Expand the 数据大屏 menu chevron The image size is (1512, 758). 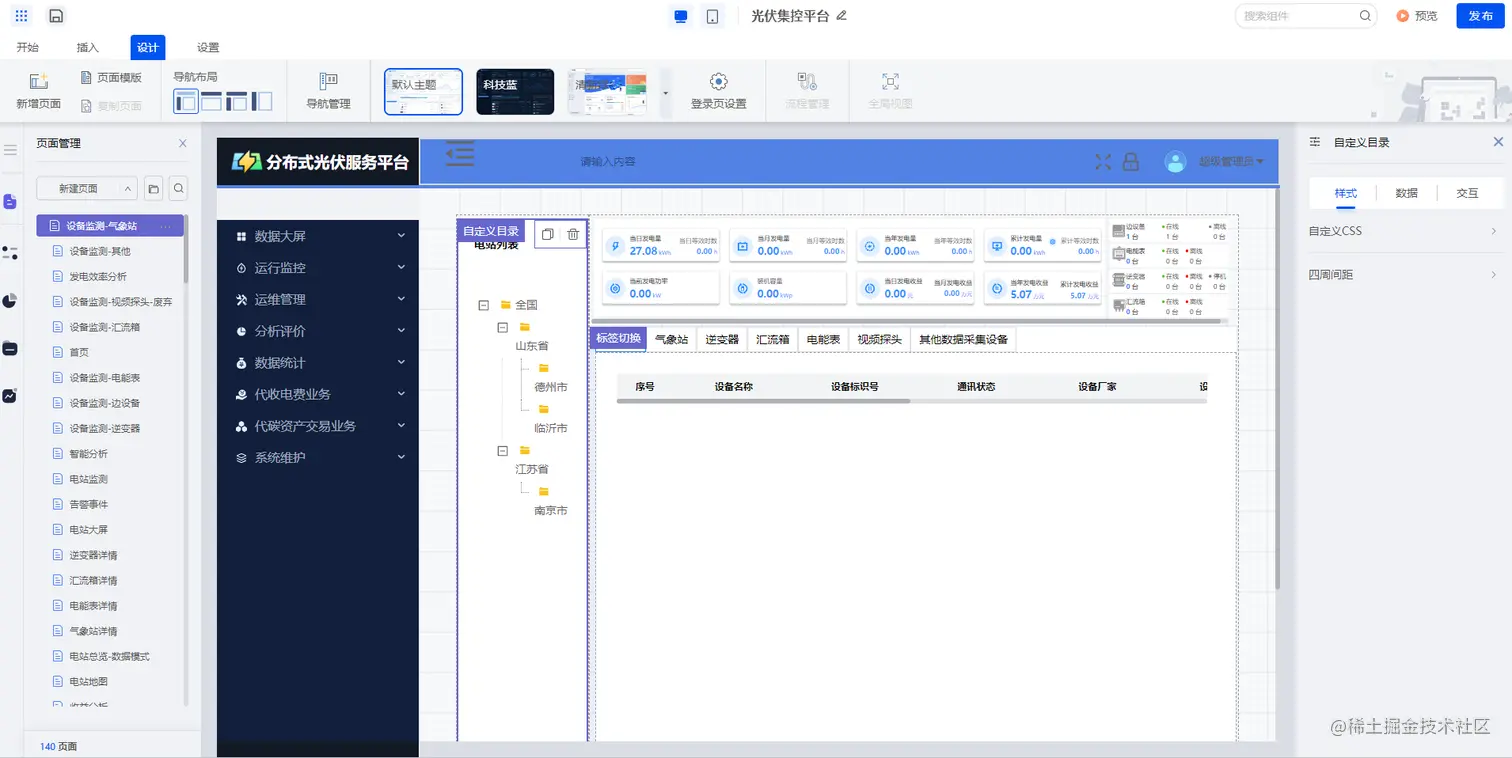(401, 235)
